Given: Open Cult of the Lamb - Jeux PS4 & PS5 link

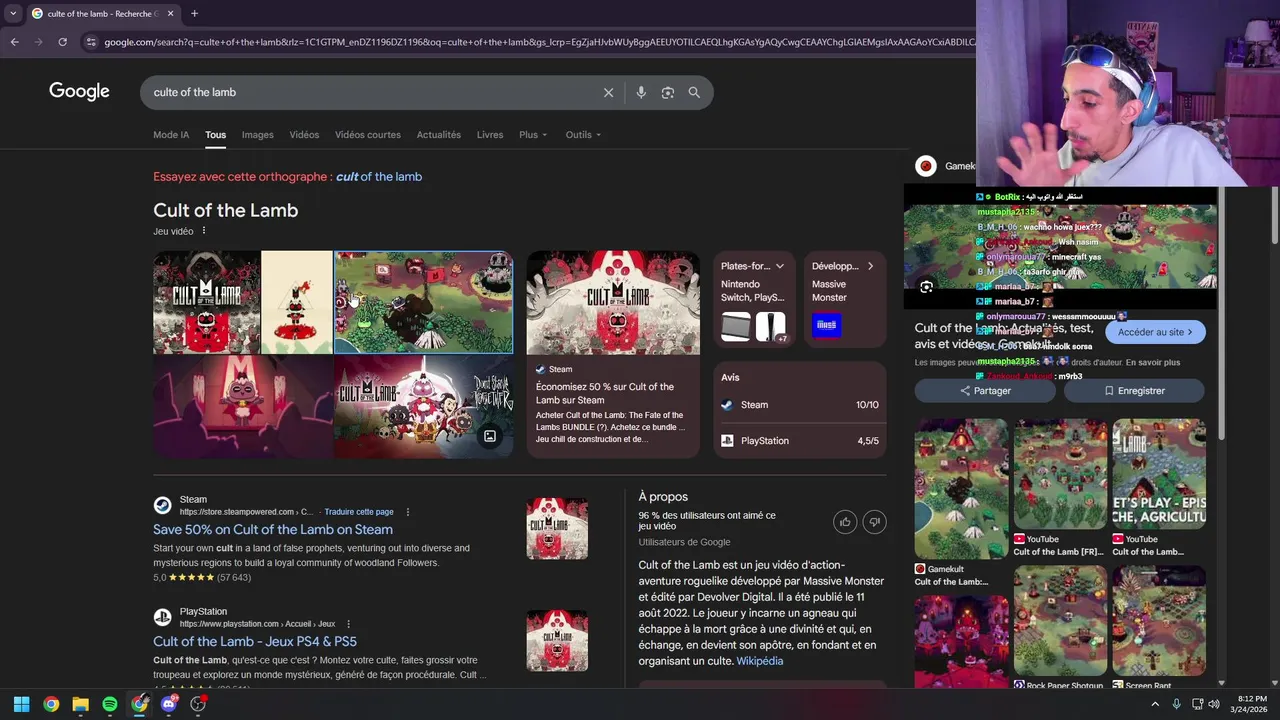Looking at the screenshot, I should 255,642.
